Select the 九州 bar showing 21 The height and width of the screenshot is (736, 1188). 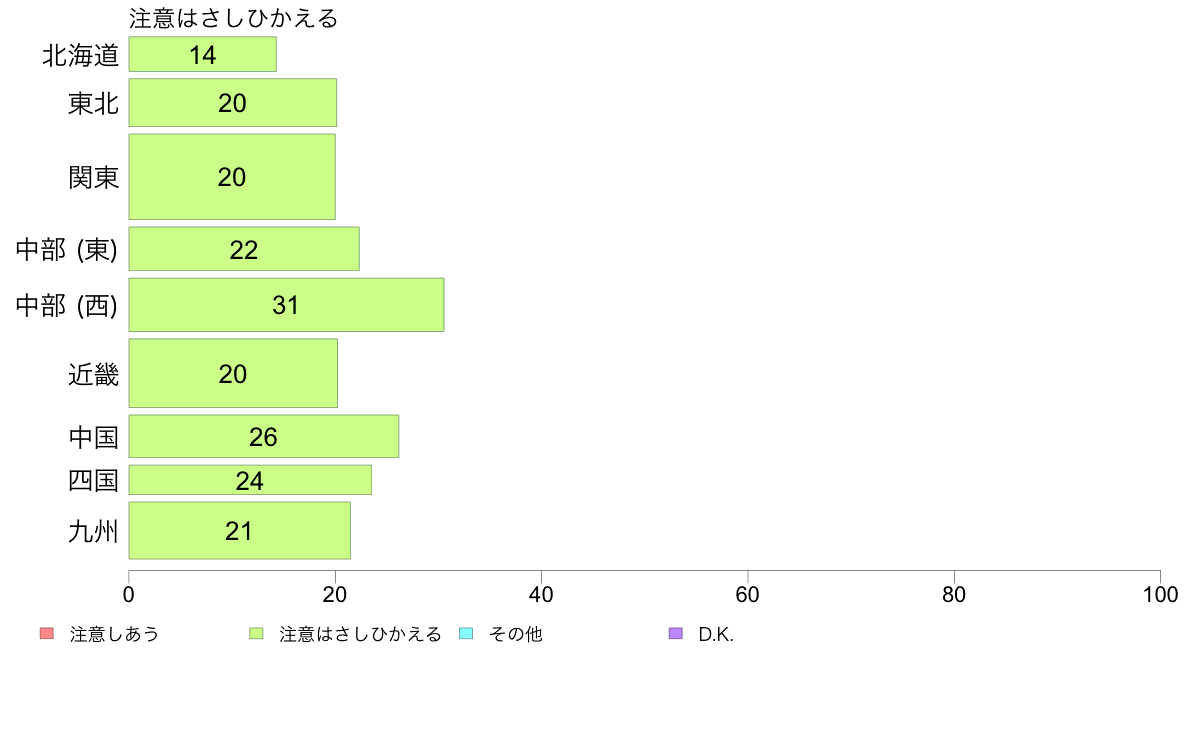pyautogui.click(x=239, y=531)
